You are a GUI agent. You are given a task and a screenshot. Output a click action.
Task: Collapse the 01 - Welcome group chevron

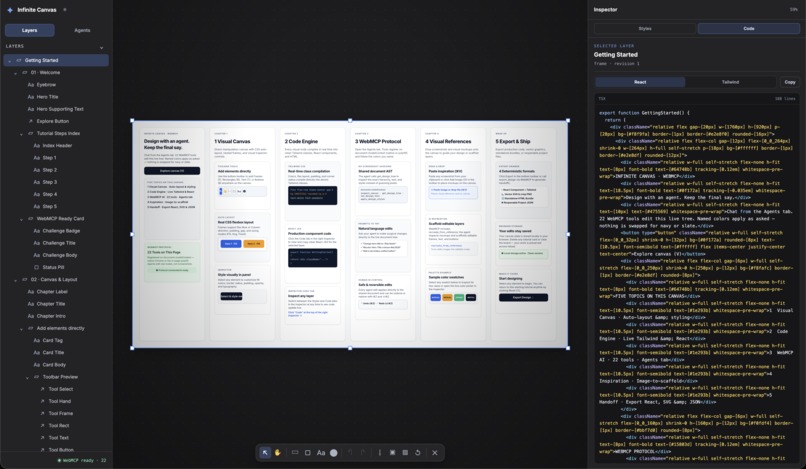(15, 73)
